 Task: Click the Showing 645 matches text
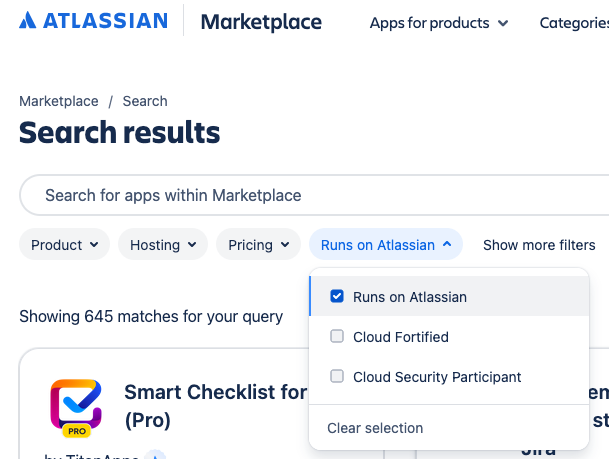click(x=151, y=316)
